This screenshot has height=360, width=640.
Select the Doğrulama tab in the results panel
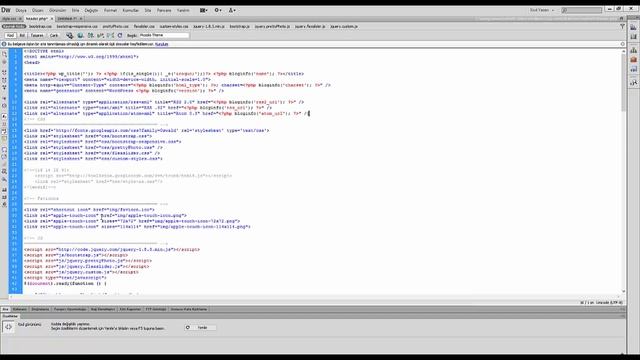40,309
